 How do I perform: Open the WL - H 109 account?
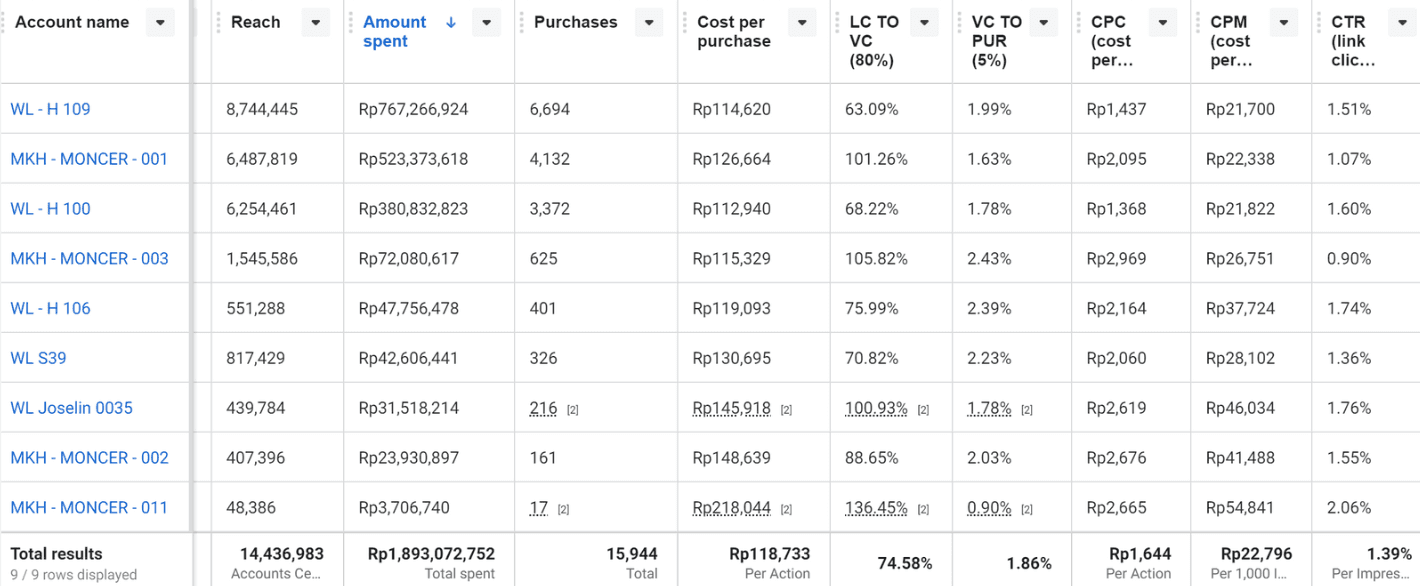point(50,109)
